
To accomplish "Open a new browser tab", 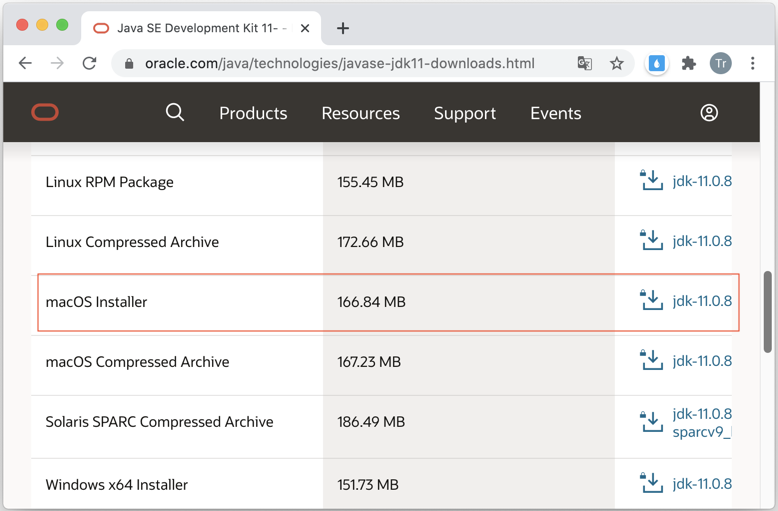I will point(343,28).
